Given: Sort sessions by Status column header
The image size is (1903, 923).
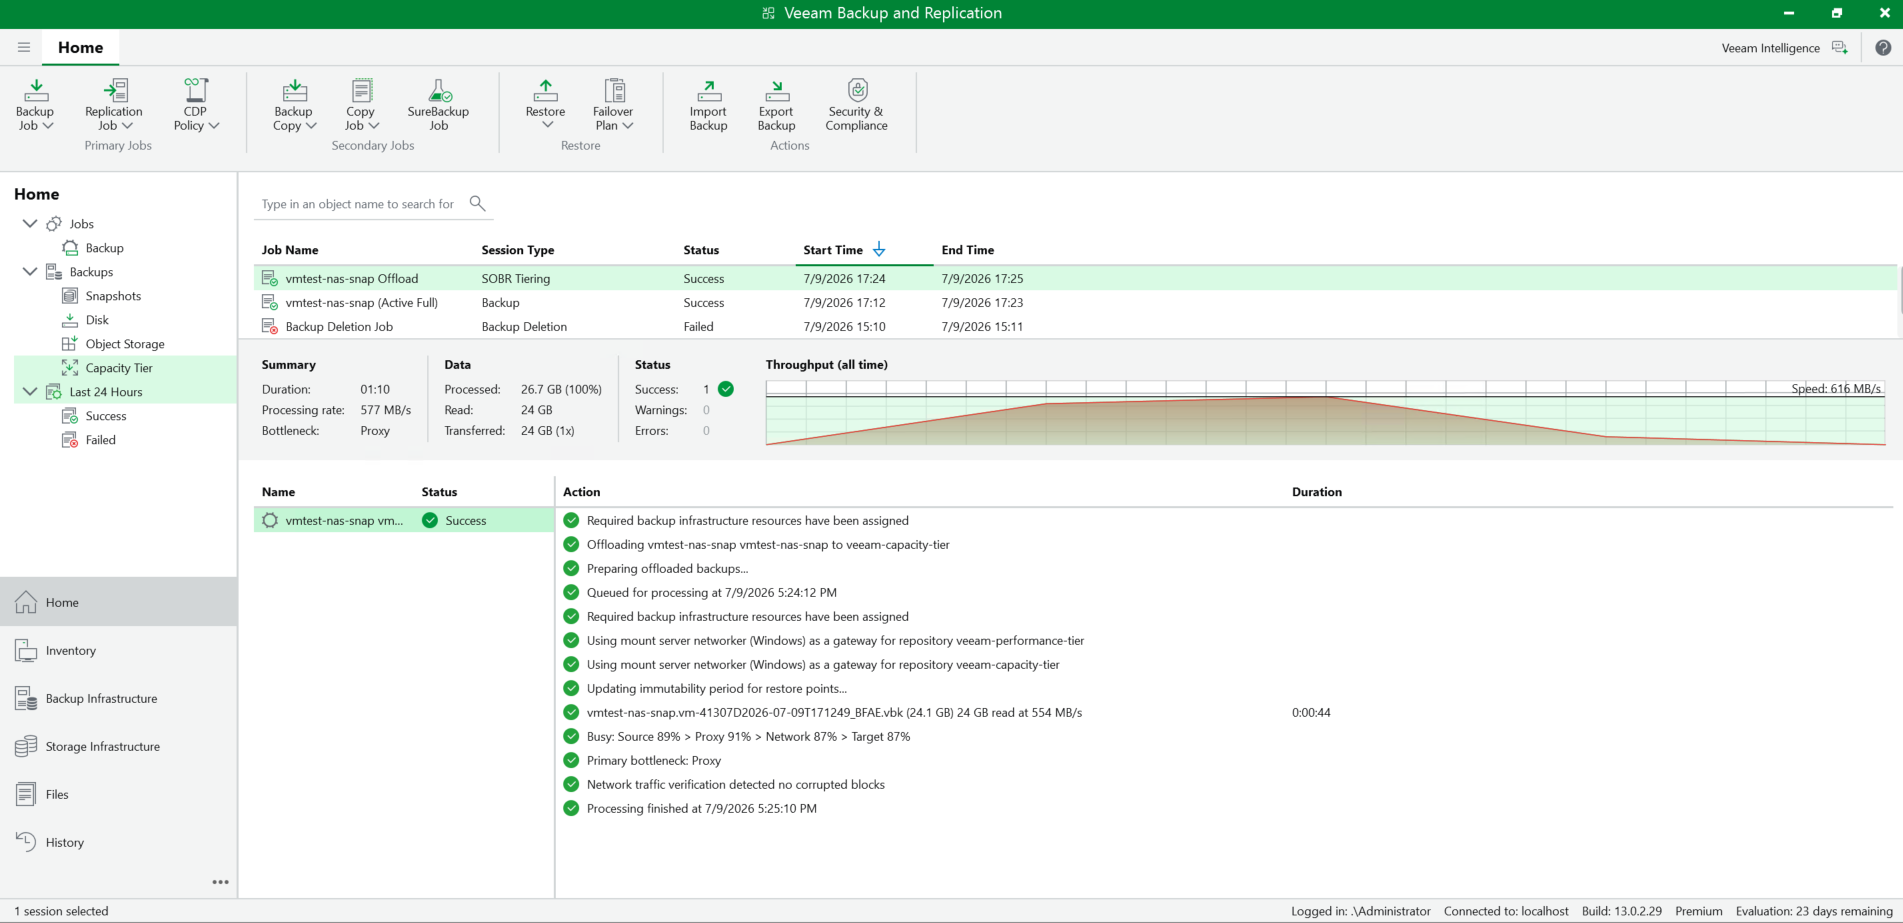Looking at the screenshot, I should click(x=701, y=250).
